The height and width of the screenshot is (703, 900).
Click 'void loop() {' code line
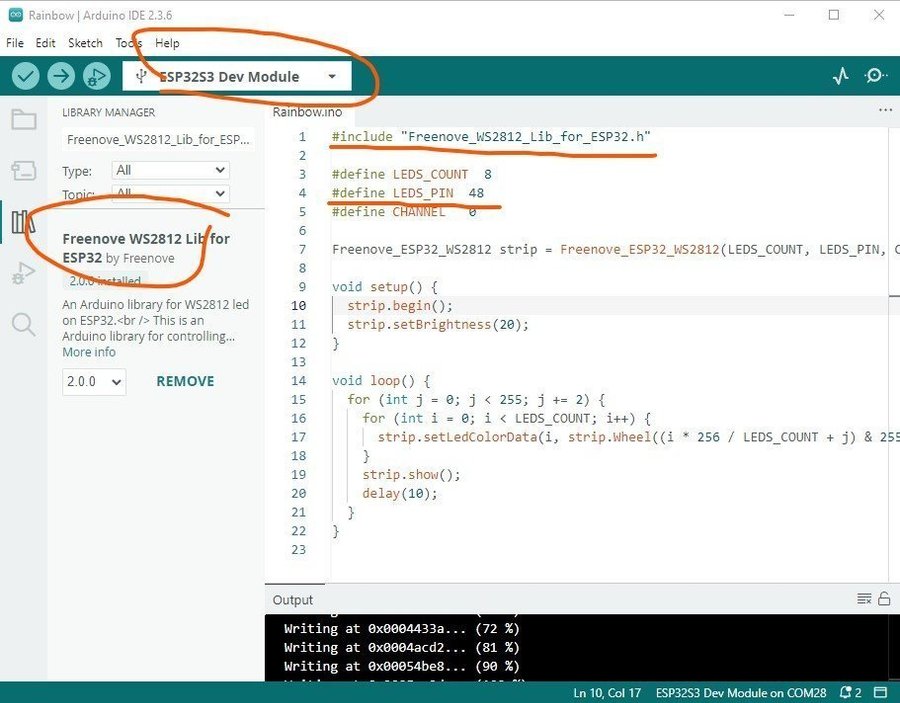[x=381, y=380]
